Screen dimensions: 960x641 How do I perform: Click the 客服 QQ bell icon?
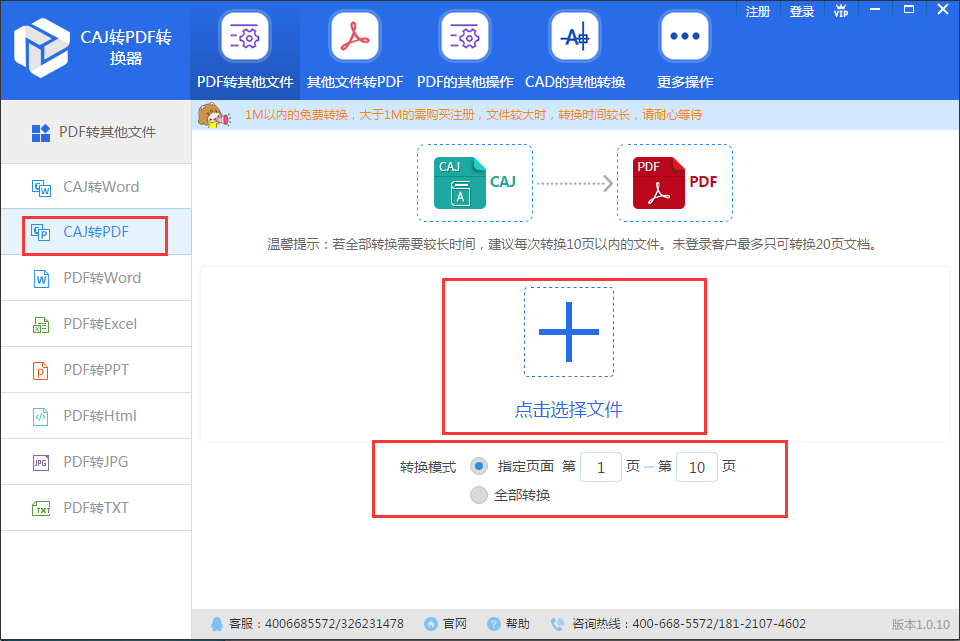tap(217, 624)
